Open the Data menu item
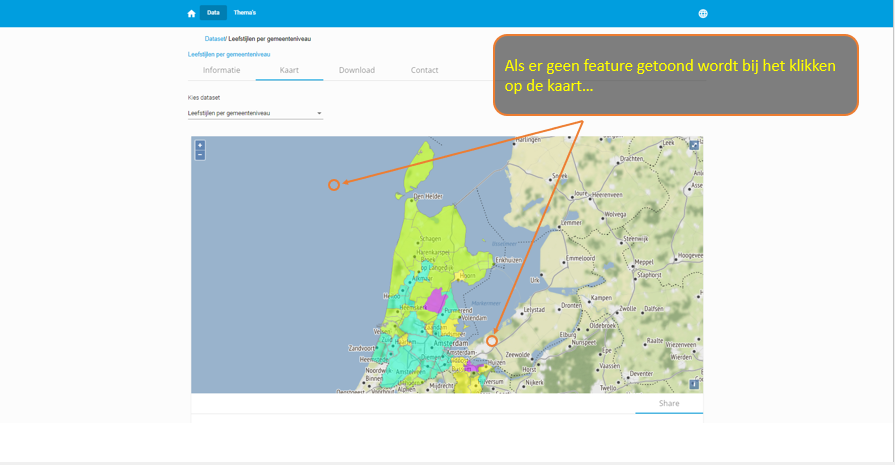The height and width of the screenshot is (465, 895). (213, 13)
